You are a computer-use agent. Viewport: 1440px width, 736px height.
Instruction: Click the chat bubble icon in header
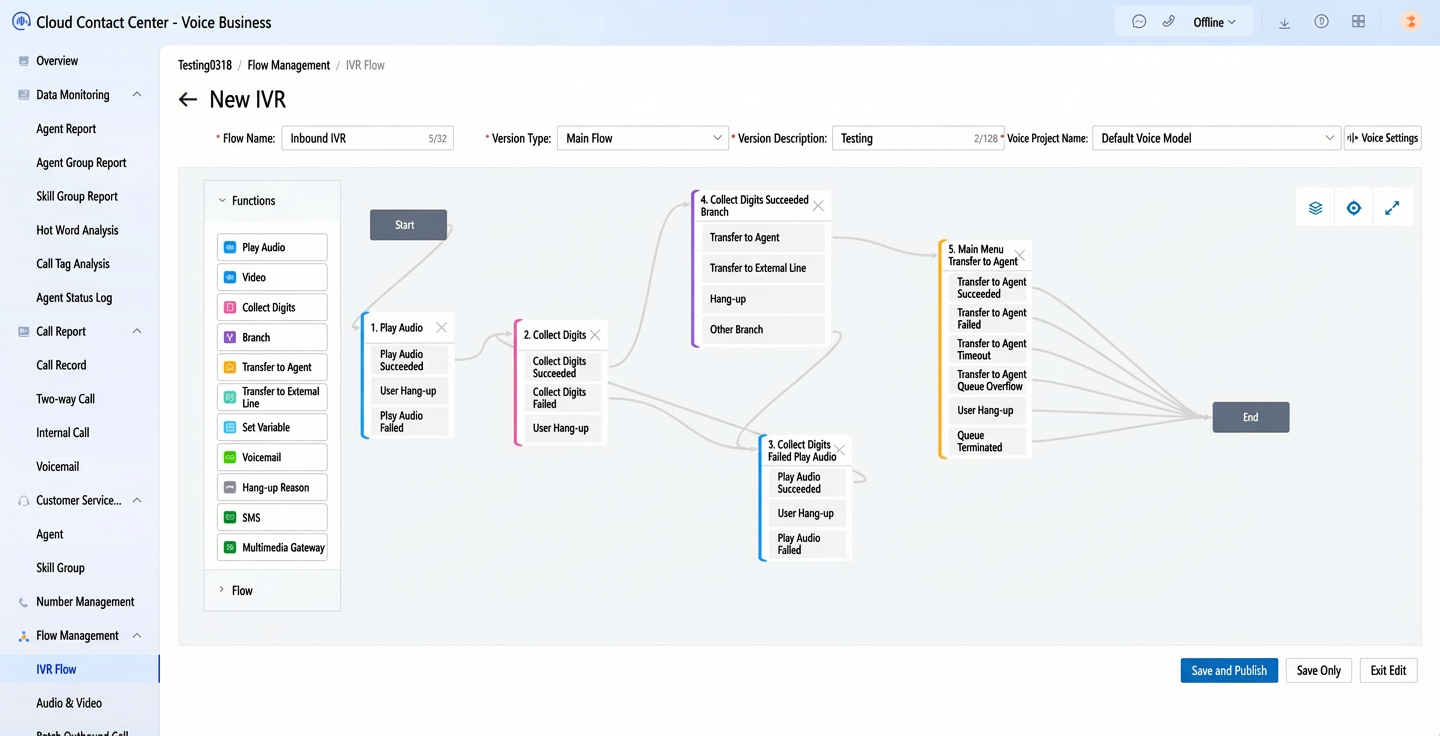[1139, 22]
